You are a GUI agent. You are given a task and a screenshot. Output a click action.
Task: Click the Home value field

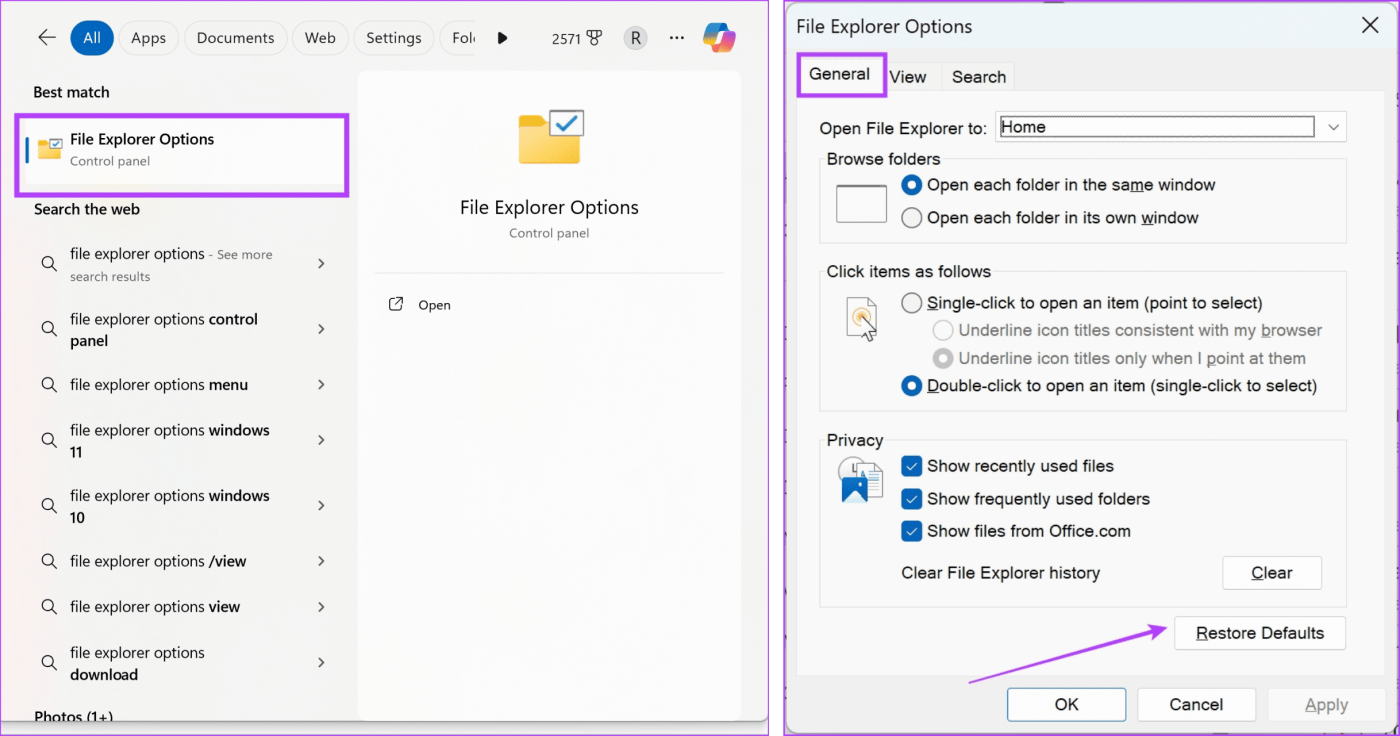[x=1155, y=127]
